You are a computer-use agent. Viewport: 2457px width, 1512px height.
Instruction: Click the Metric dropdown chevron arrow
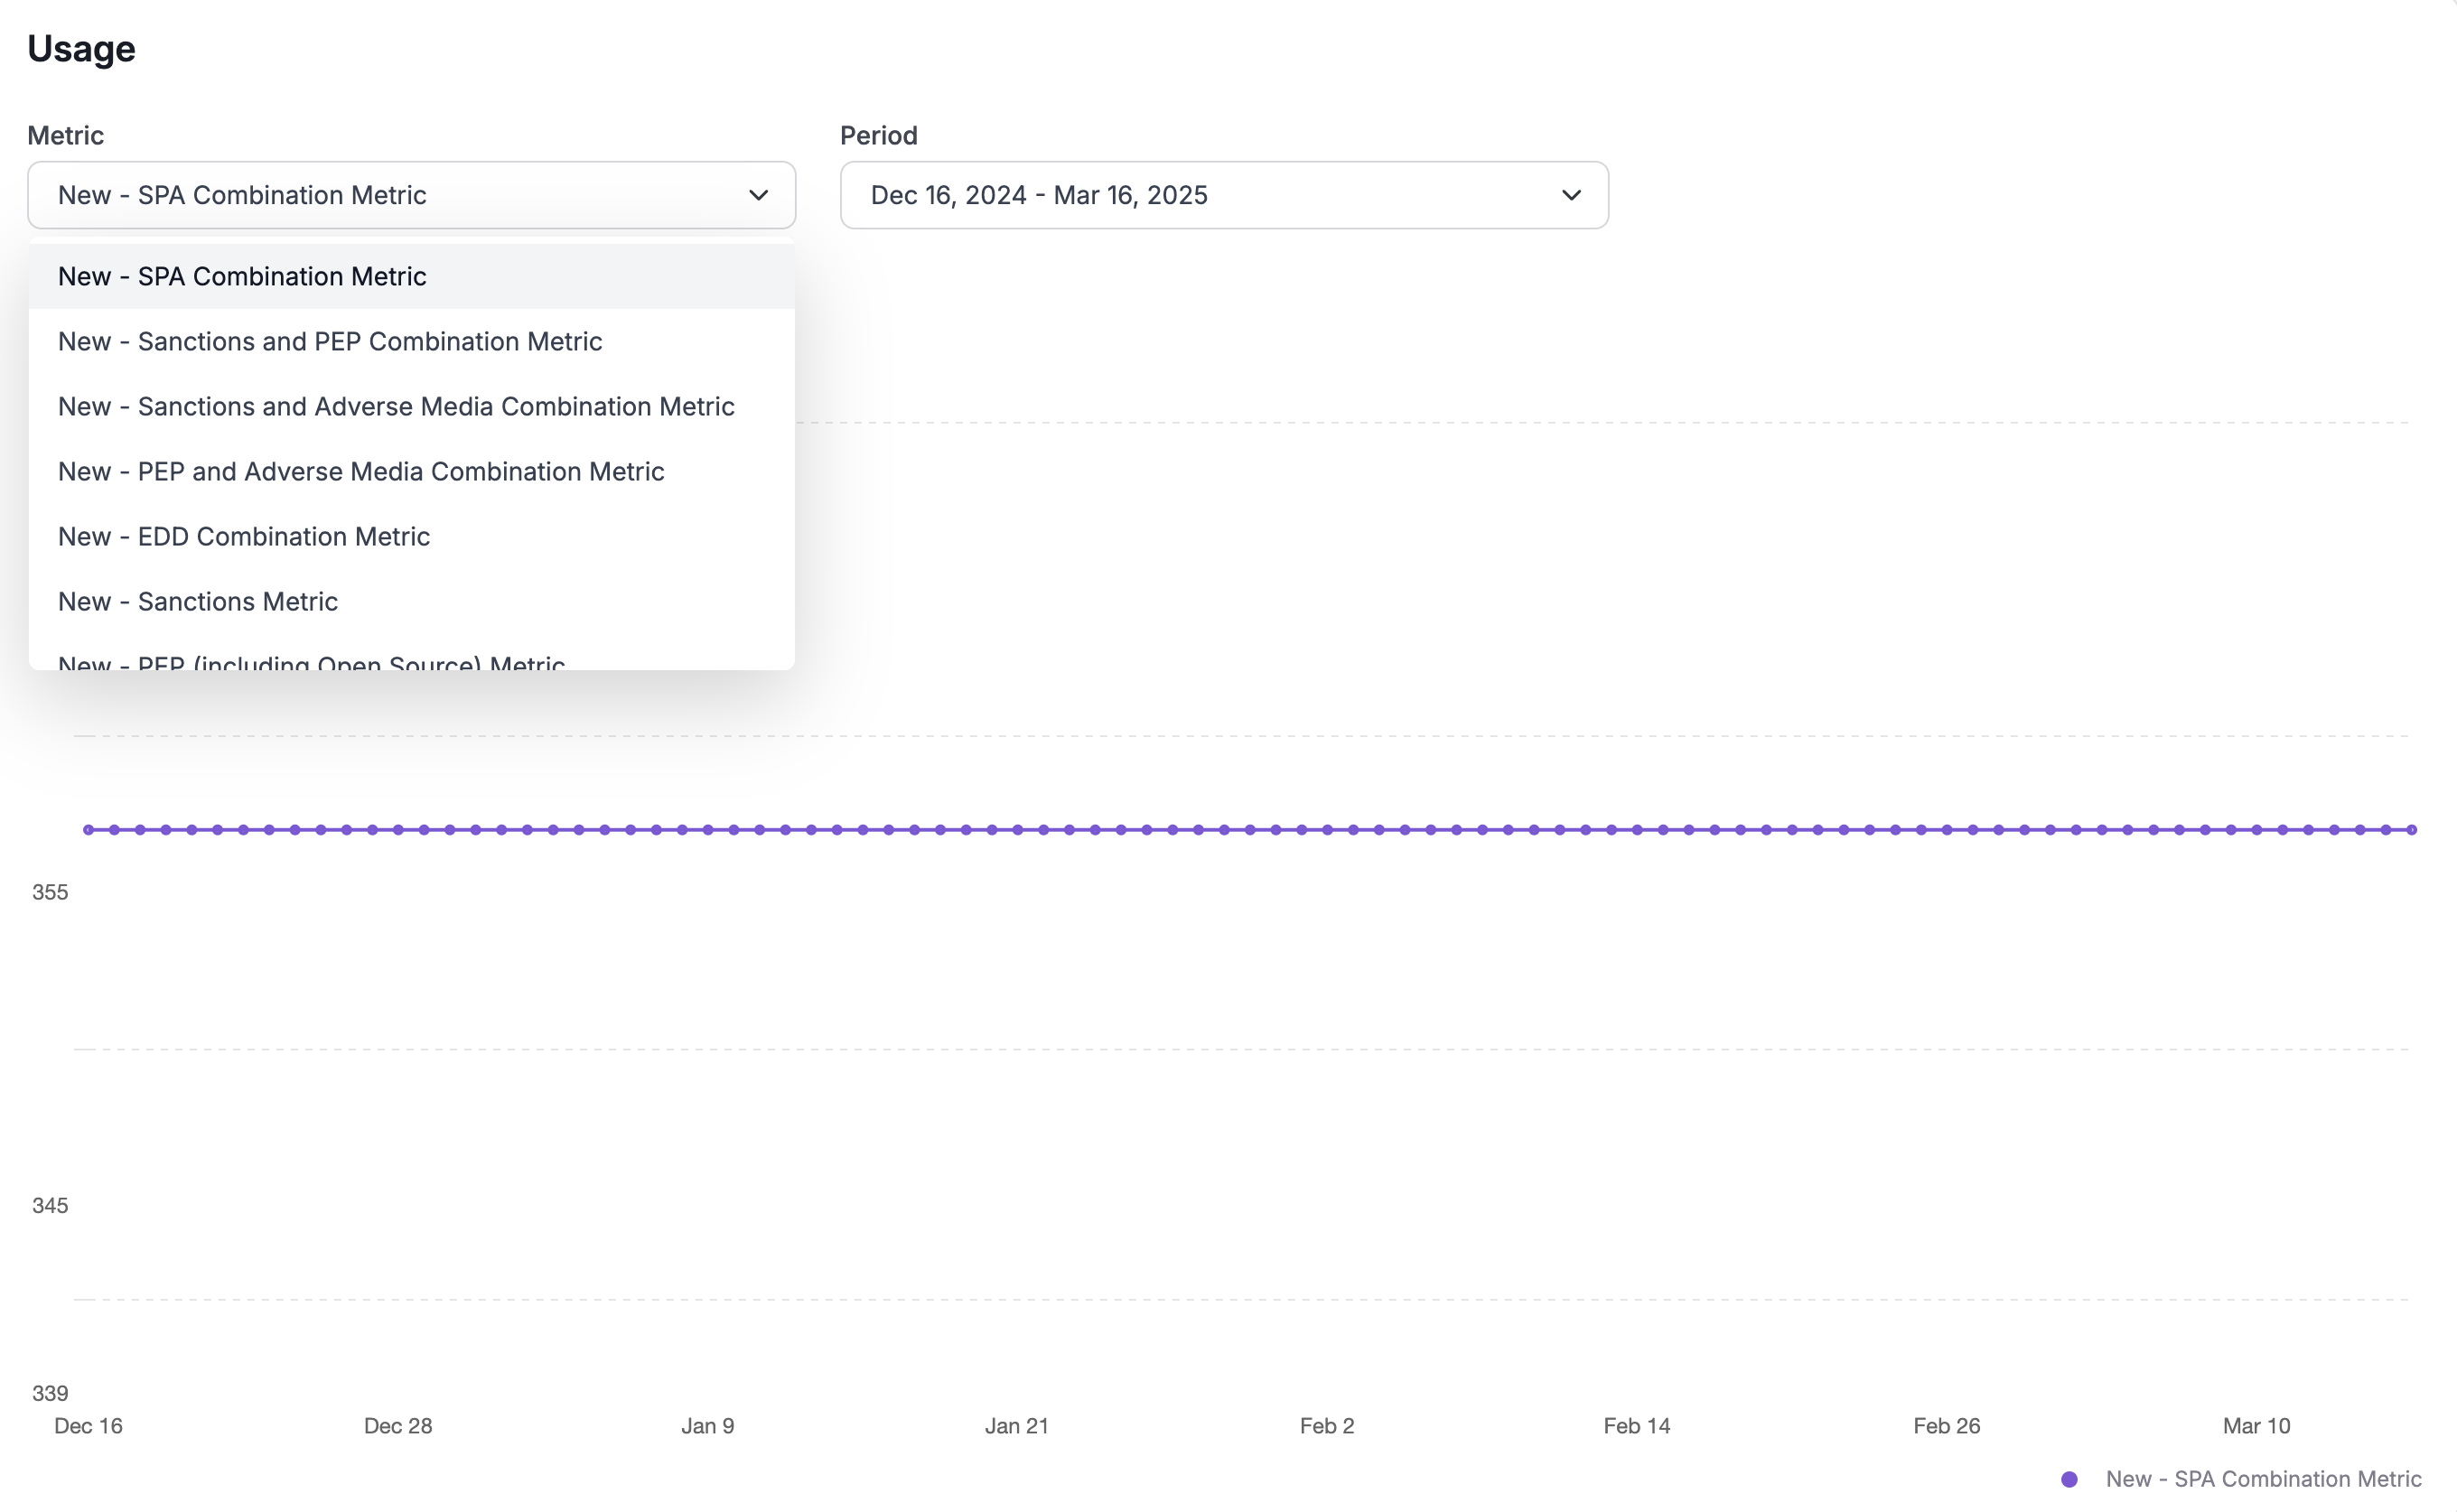pos(758,195)
